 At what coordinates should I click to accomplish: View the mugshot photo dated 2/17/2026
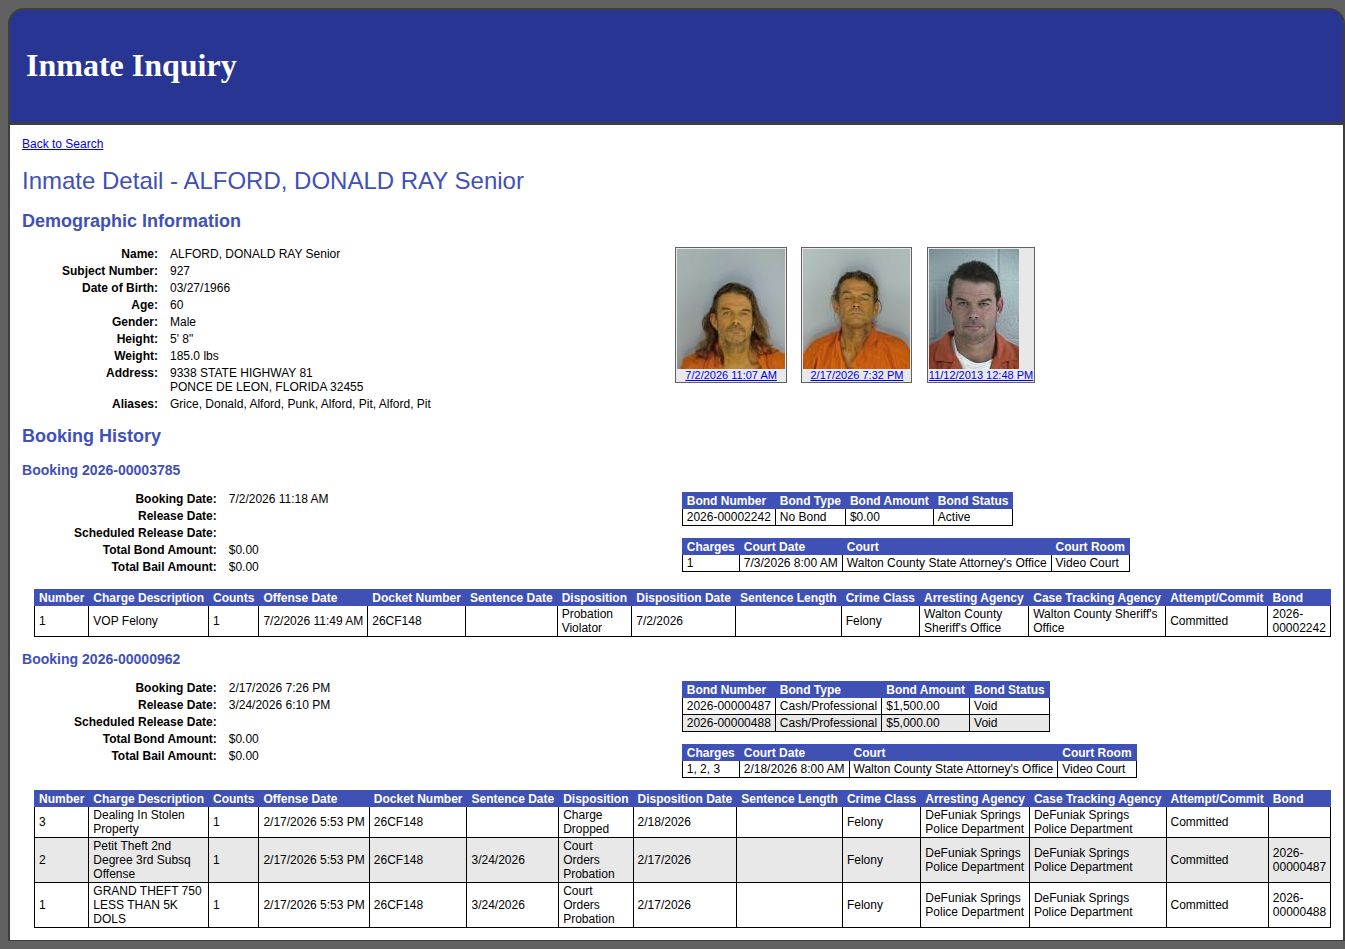857,309
